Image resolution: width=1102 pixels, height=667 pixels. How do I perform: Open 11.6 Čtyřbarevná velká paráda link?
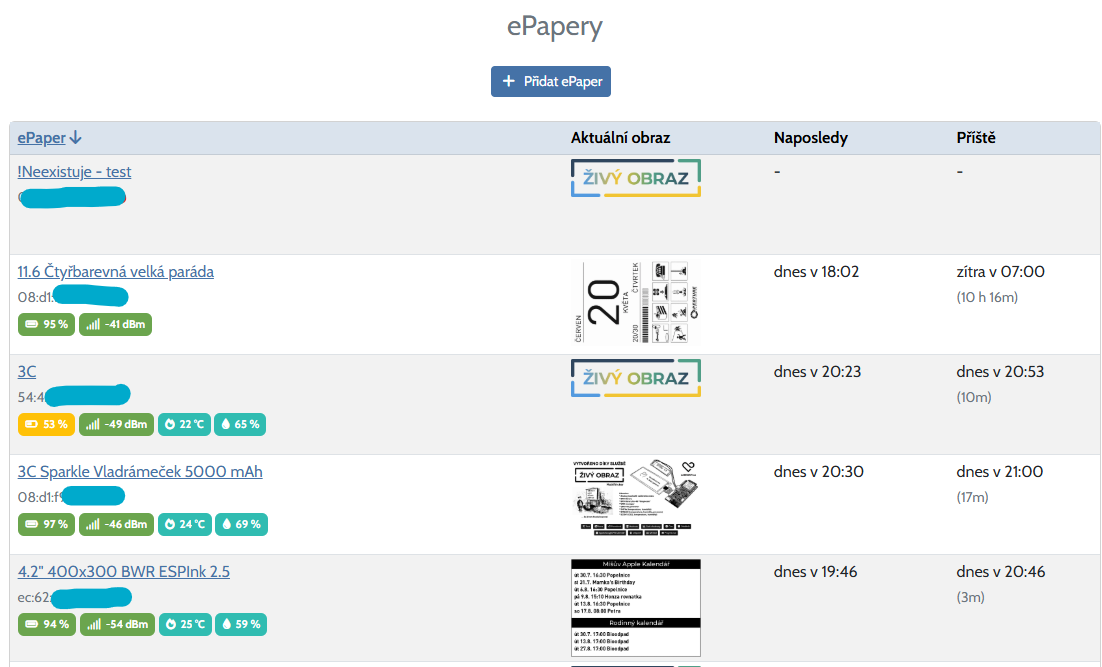(x=115, y=272)
